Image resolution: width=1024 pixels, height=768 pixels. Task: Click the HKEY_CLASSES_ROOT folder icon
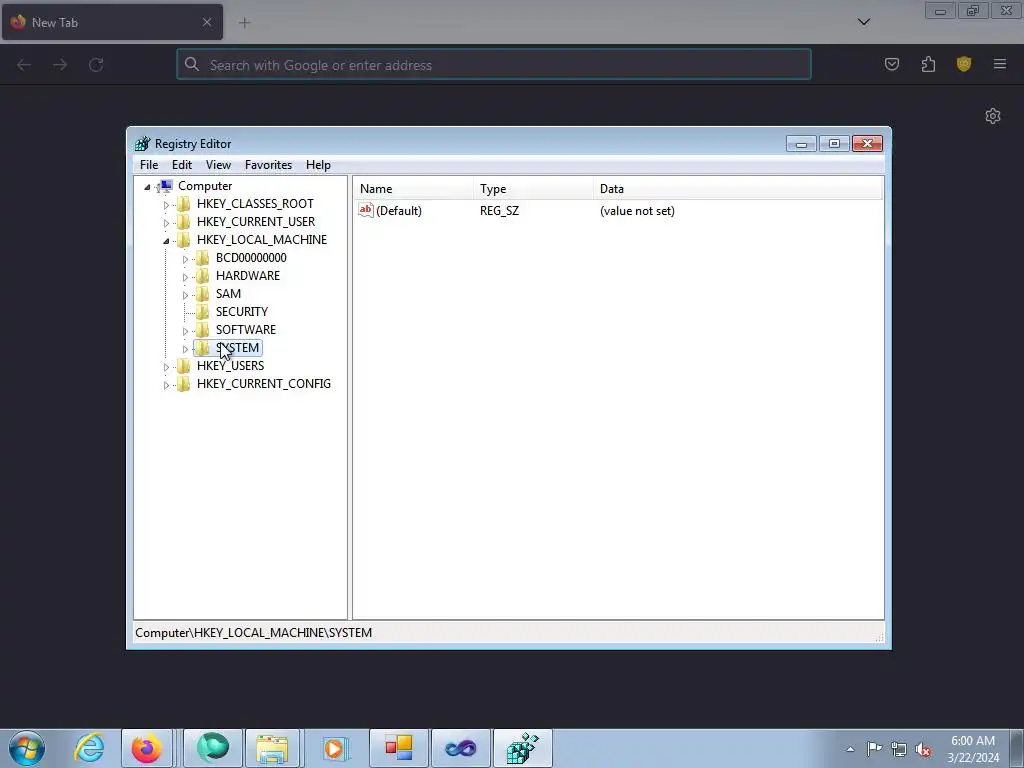[x=184, y=204]
